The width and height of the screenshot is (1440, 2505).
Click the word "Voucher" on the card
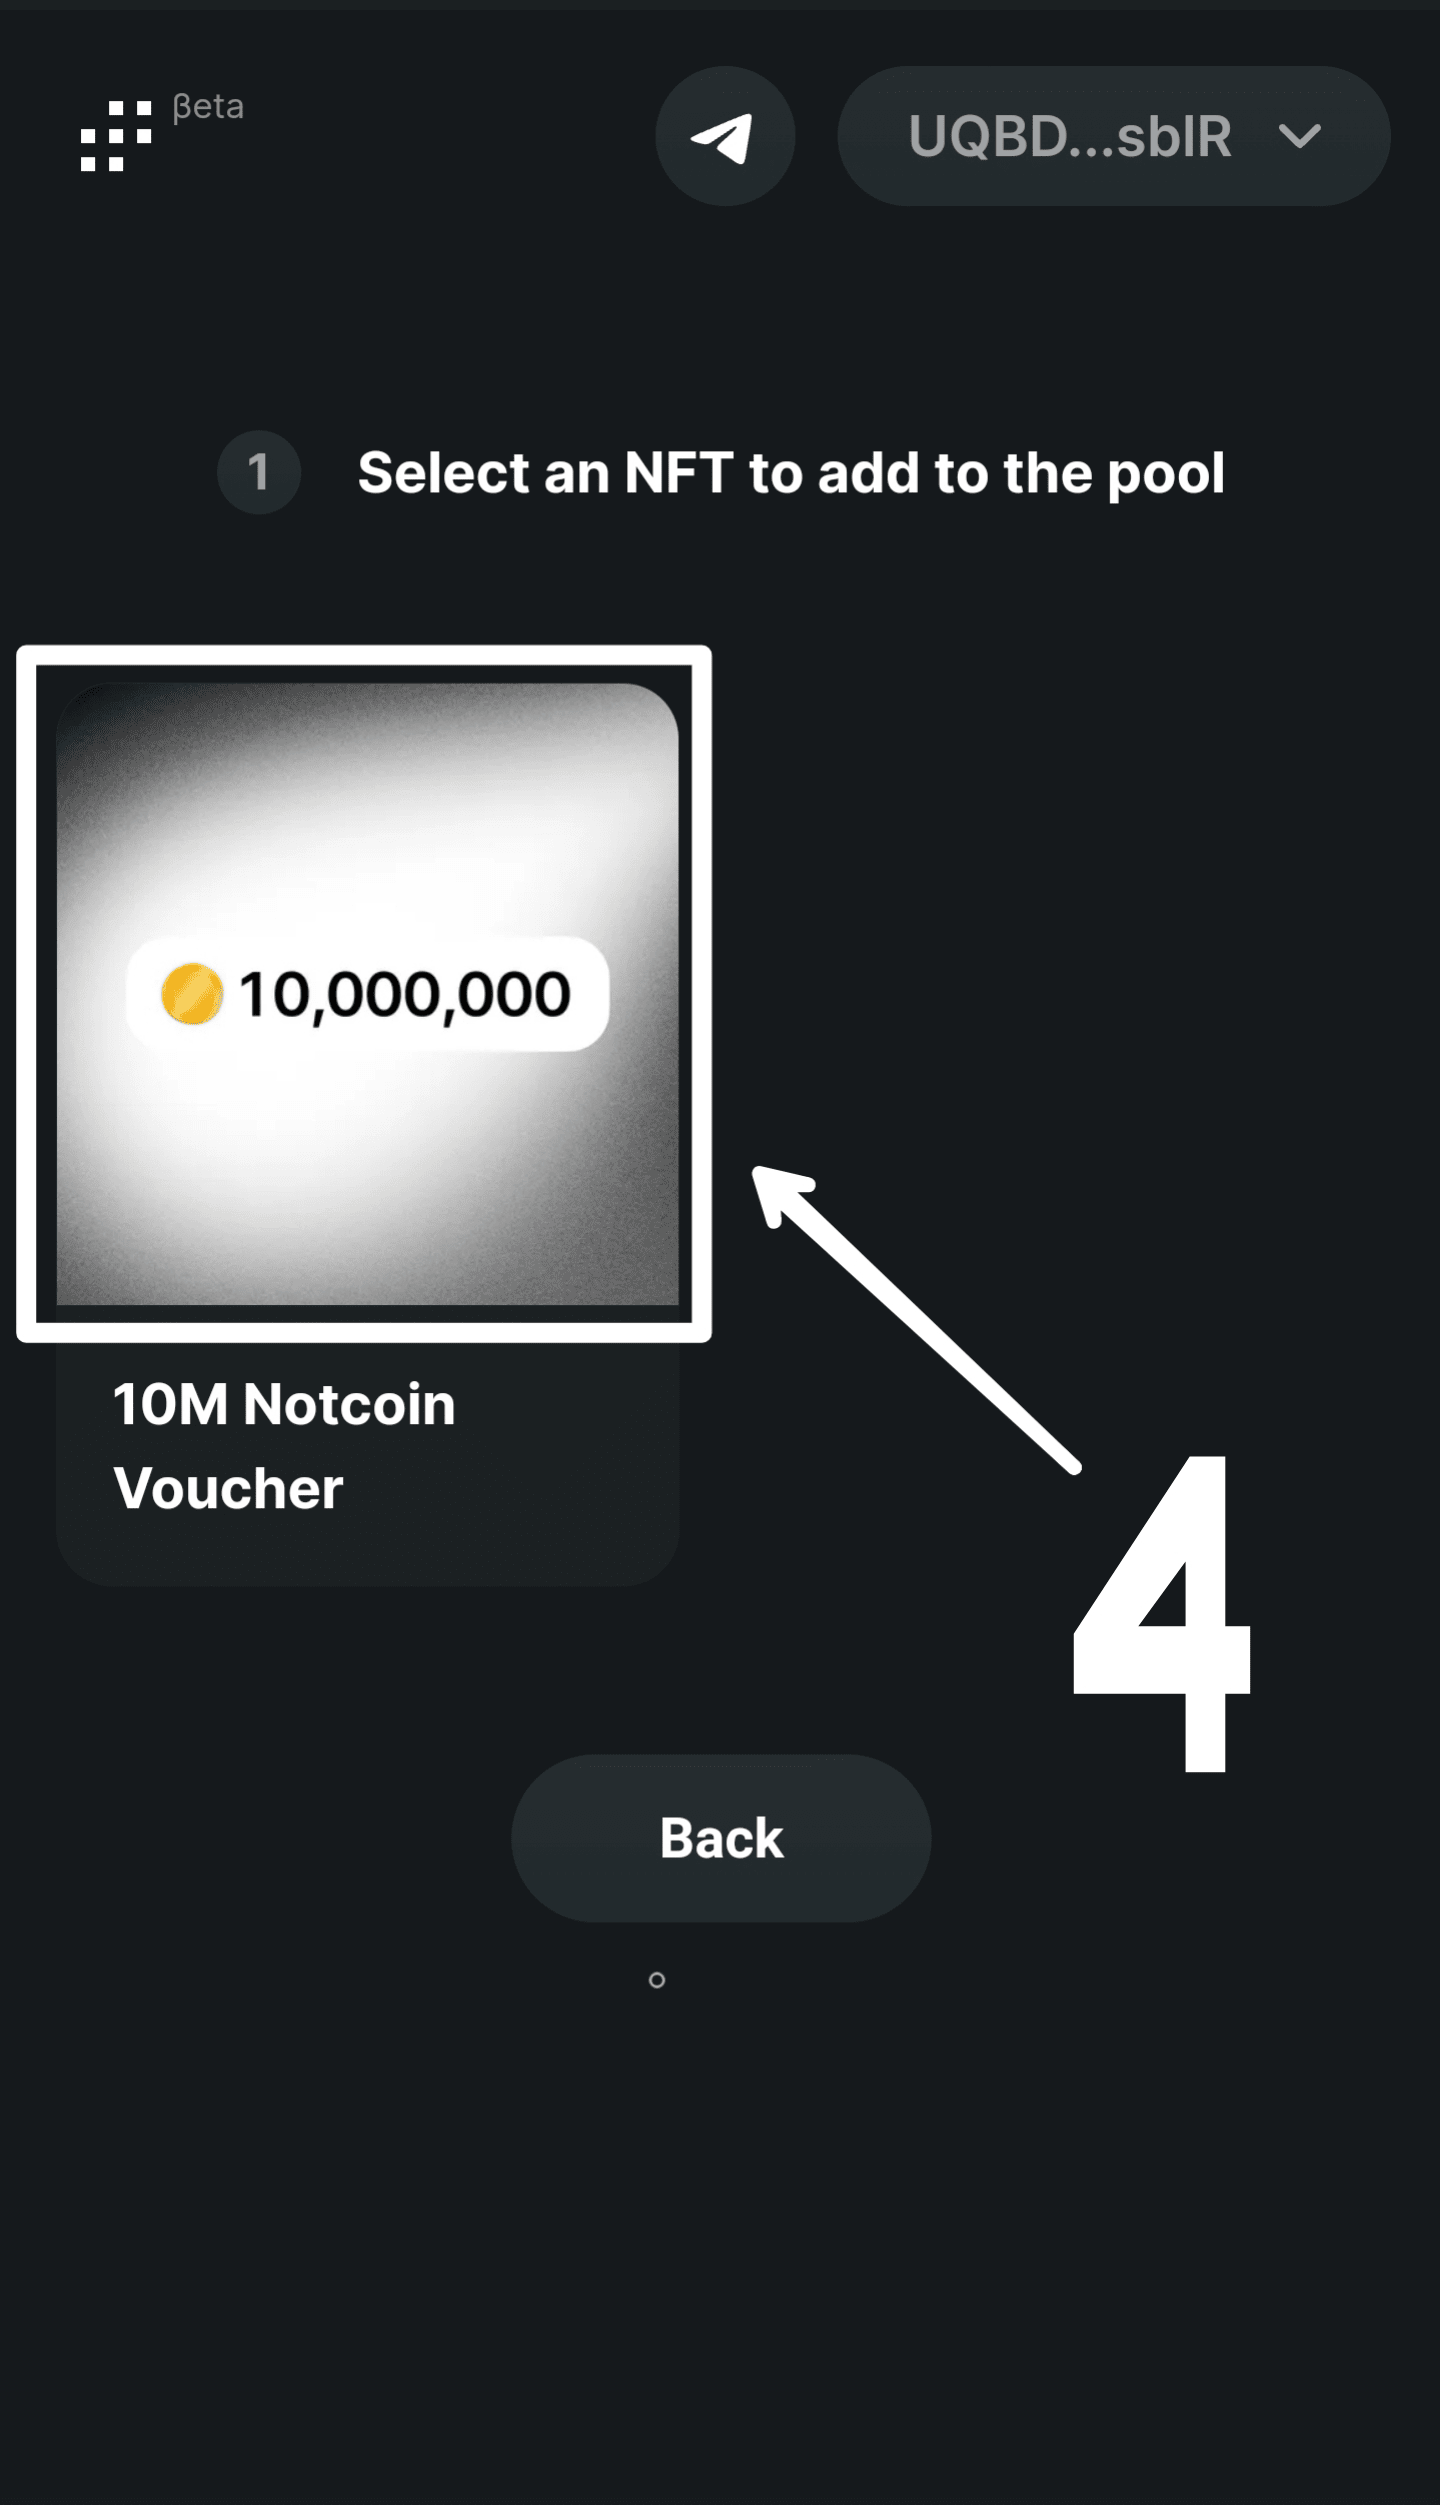point(229,1488)
